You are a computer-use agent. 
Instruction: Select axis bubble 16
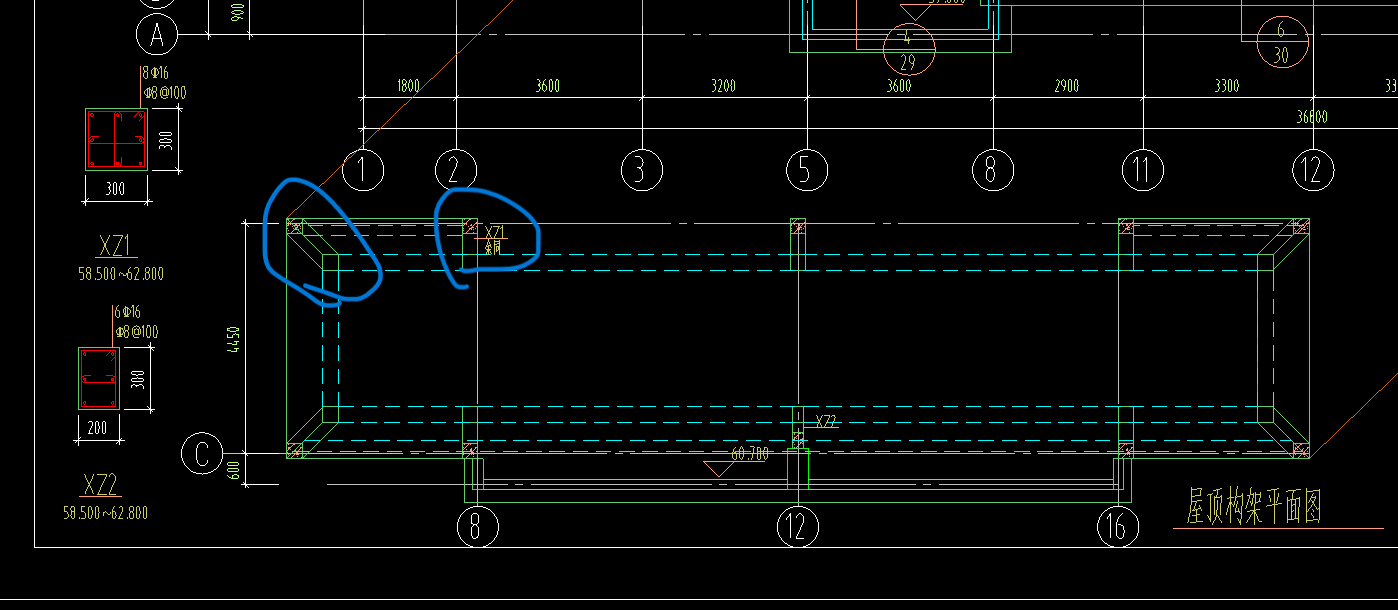click(x=1117, y=526)
